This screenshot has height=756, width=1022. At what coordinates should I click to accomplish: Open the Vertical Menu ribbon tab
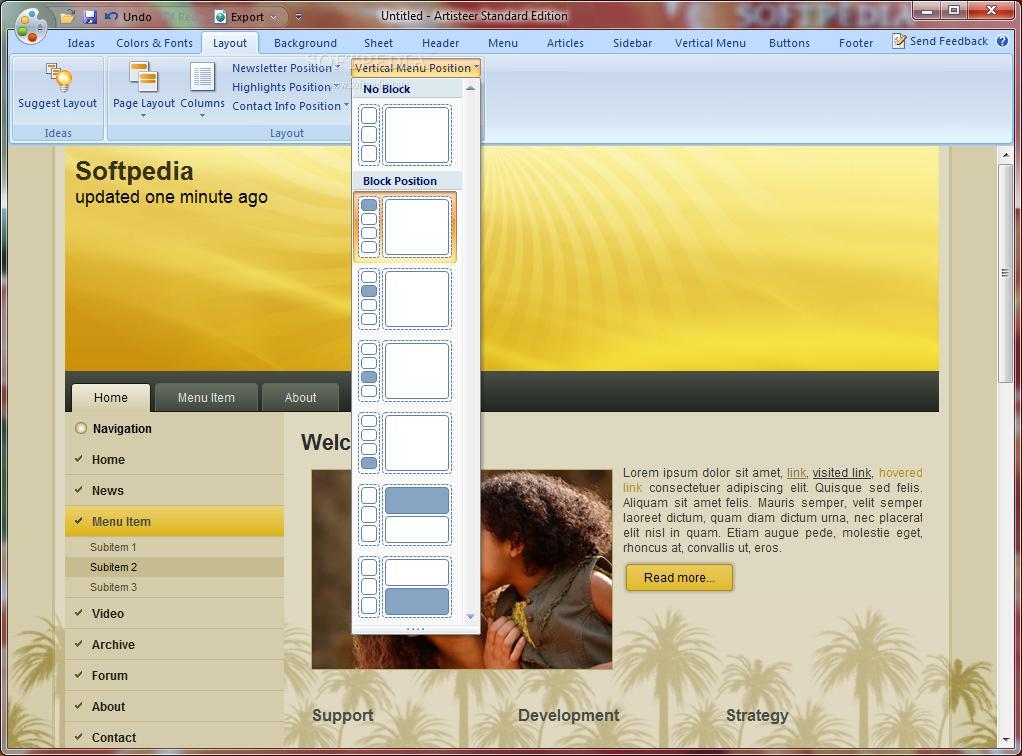709,43
